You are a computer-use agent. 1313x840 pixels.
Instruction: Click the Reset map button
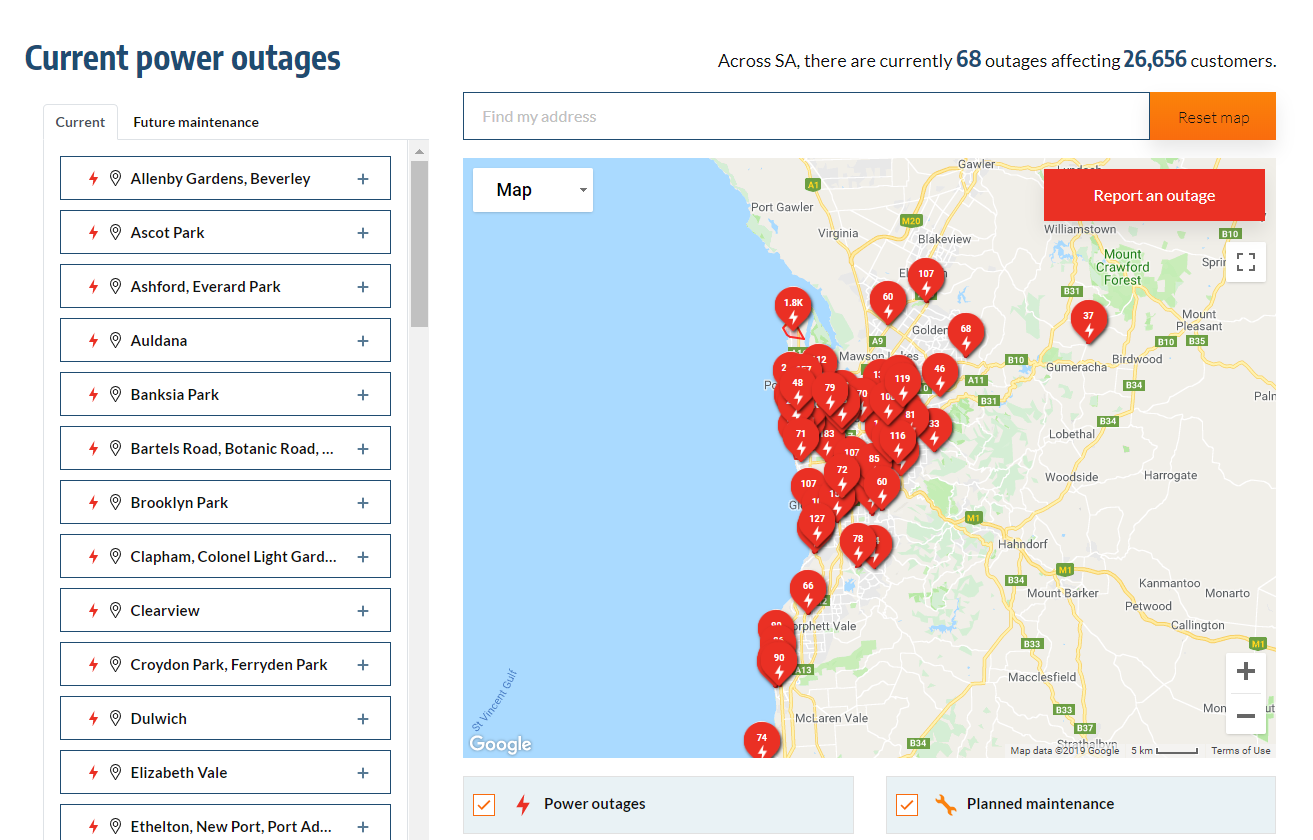pos(1212,117)
